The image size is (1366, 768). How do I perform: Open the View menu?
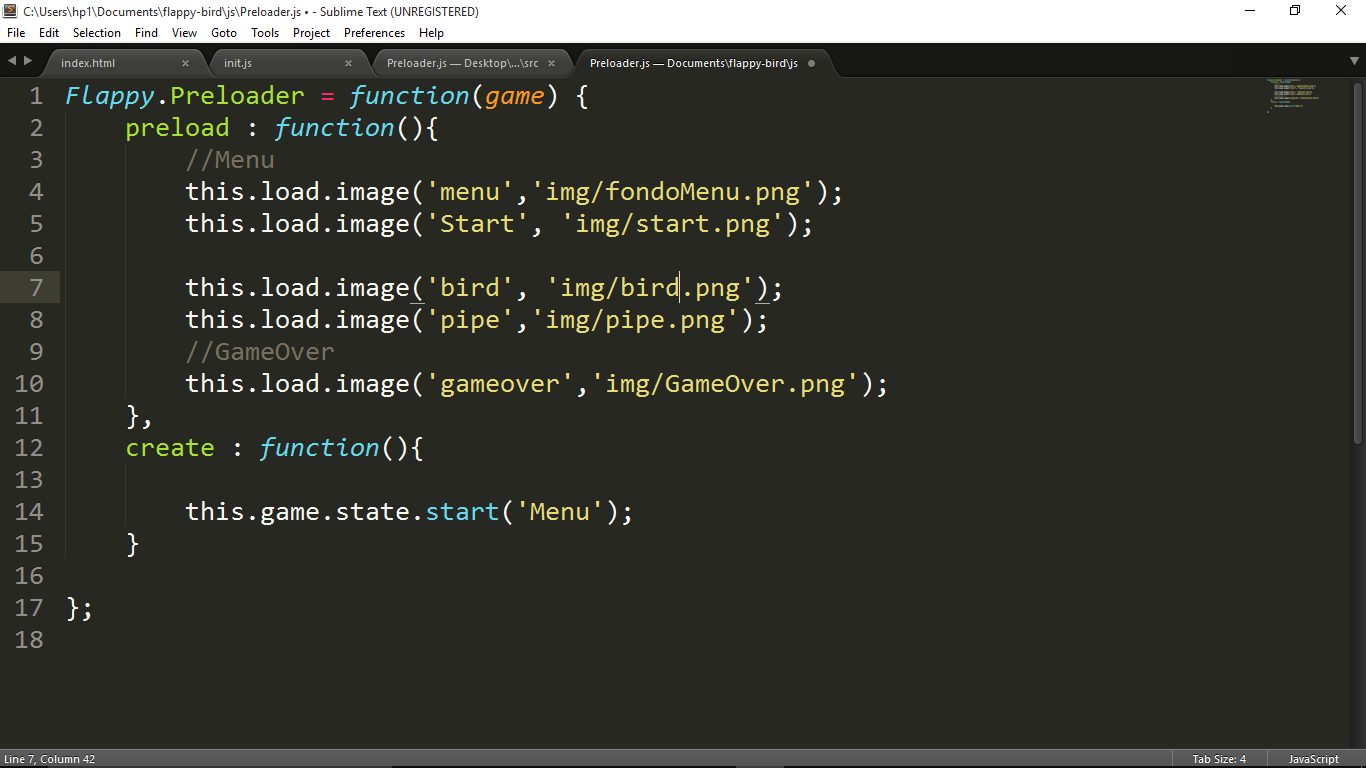[x=184, y=33]
